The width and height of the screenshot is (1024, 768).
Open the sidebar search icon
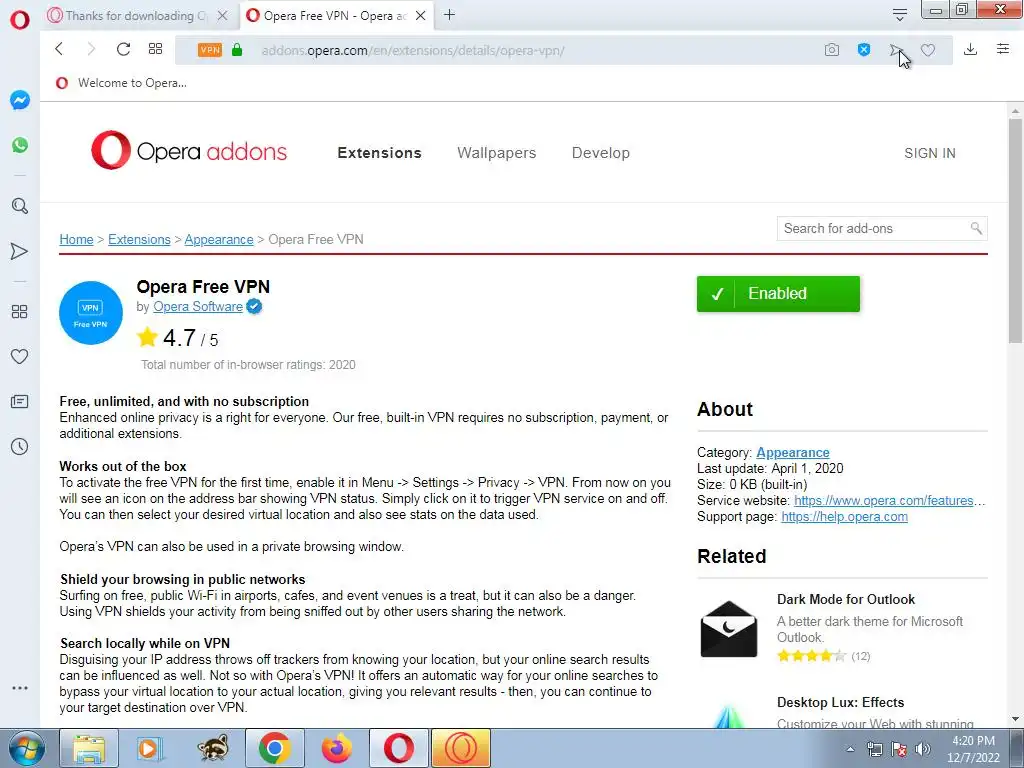pos(20,206)
